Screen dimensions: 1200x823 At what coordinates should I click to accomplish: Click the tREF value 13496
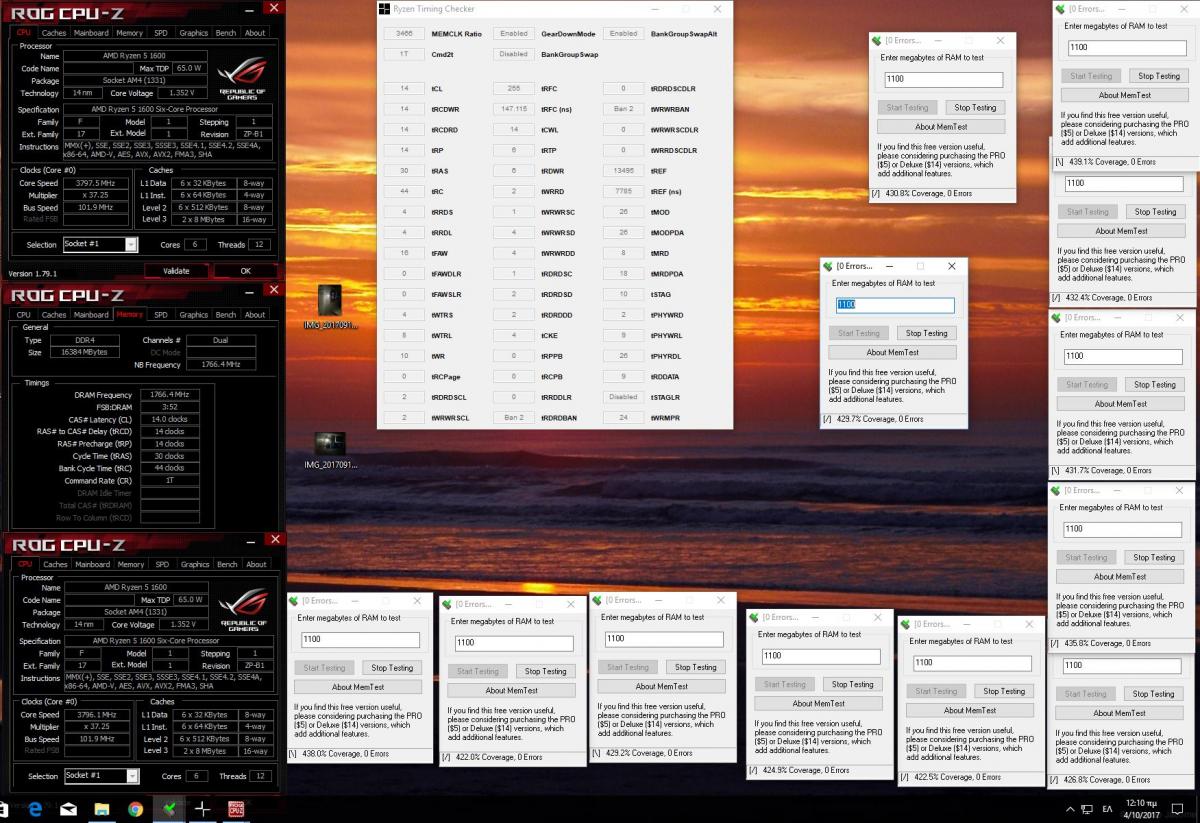(x=623, y=171)
